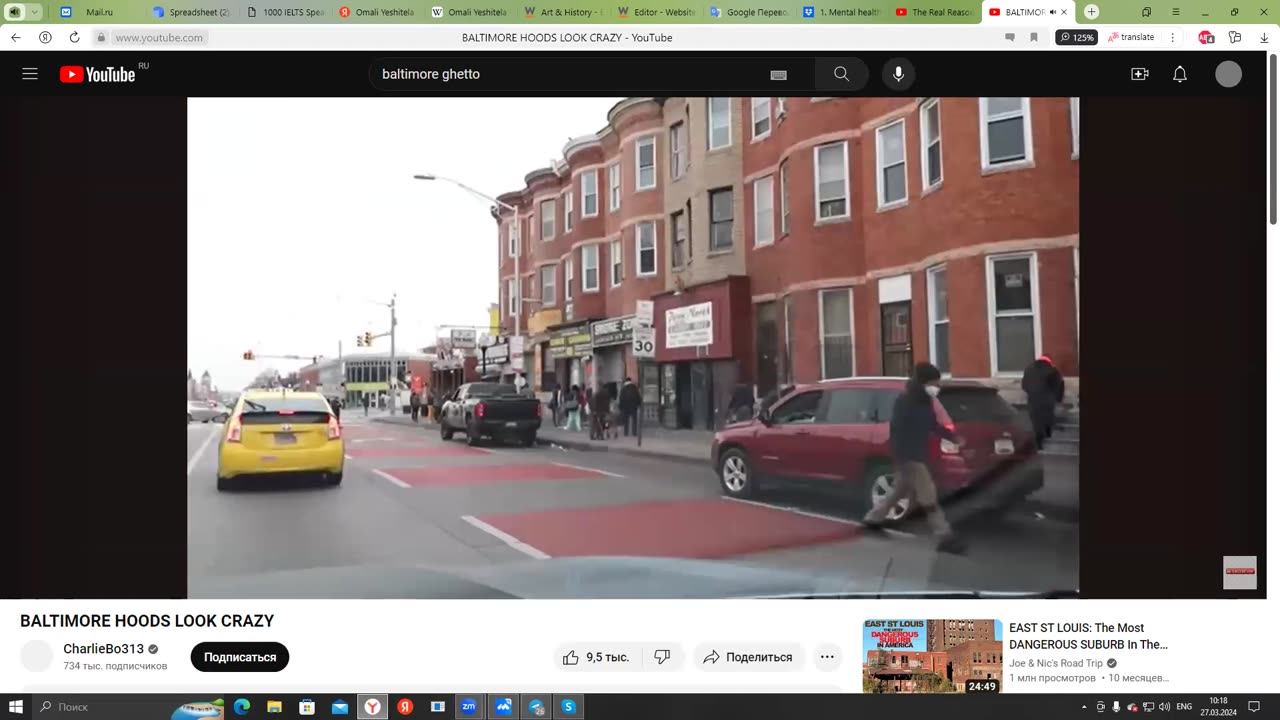The width and height of the screenshot is (1280, 720).
Task: Click the youtube.com address bar
Action: tap(159, 37)
